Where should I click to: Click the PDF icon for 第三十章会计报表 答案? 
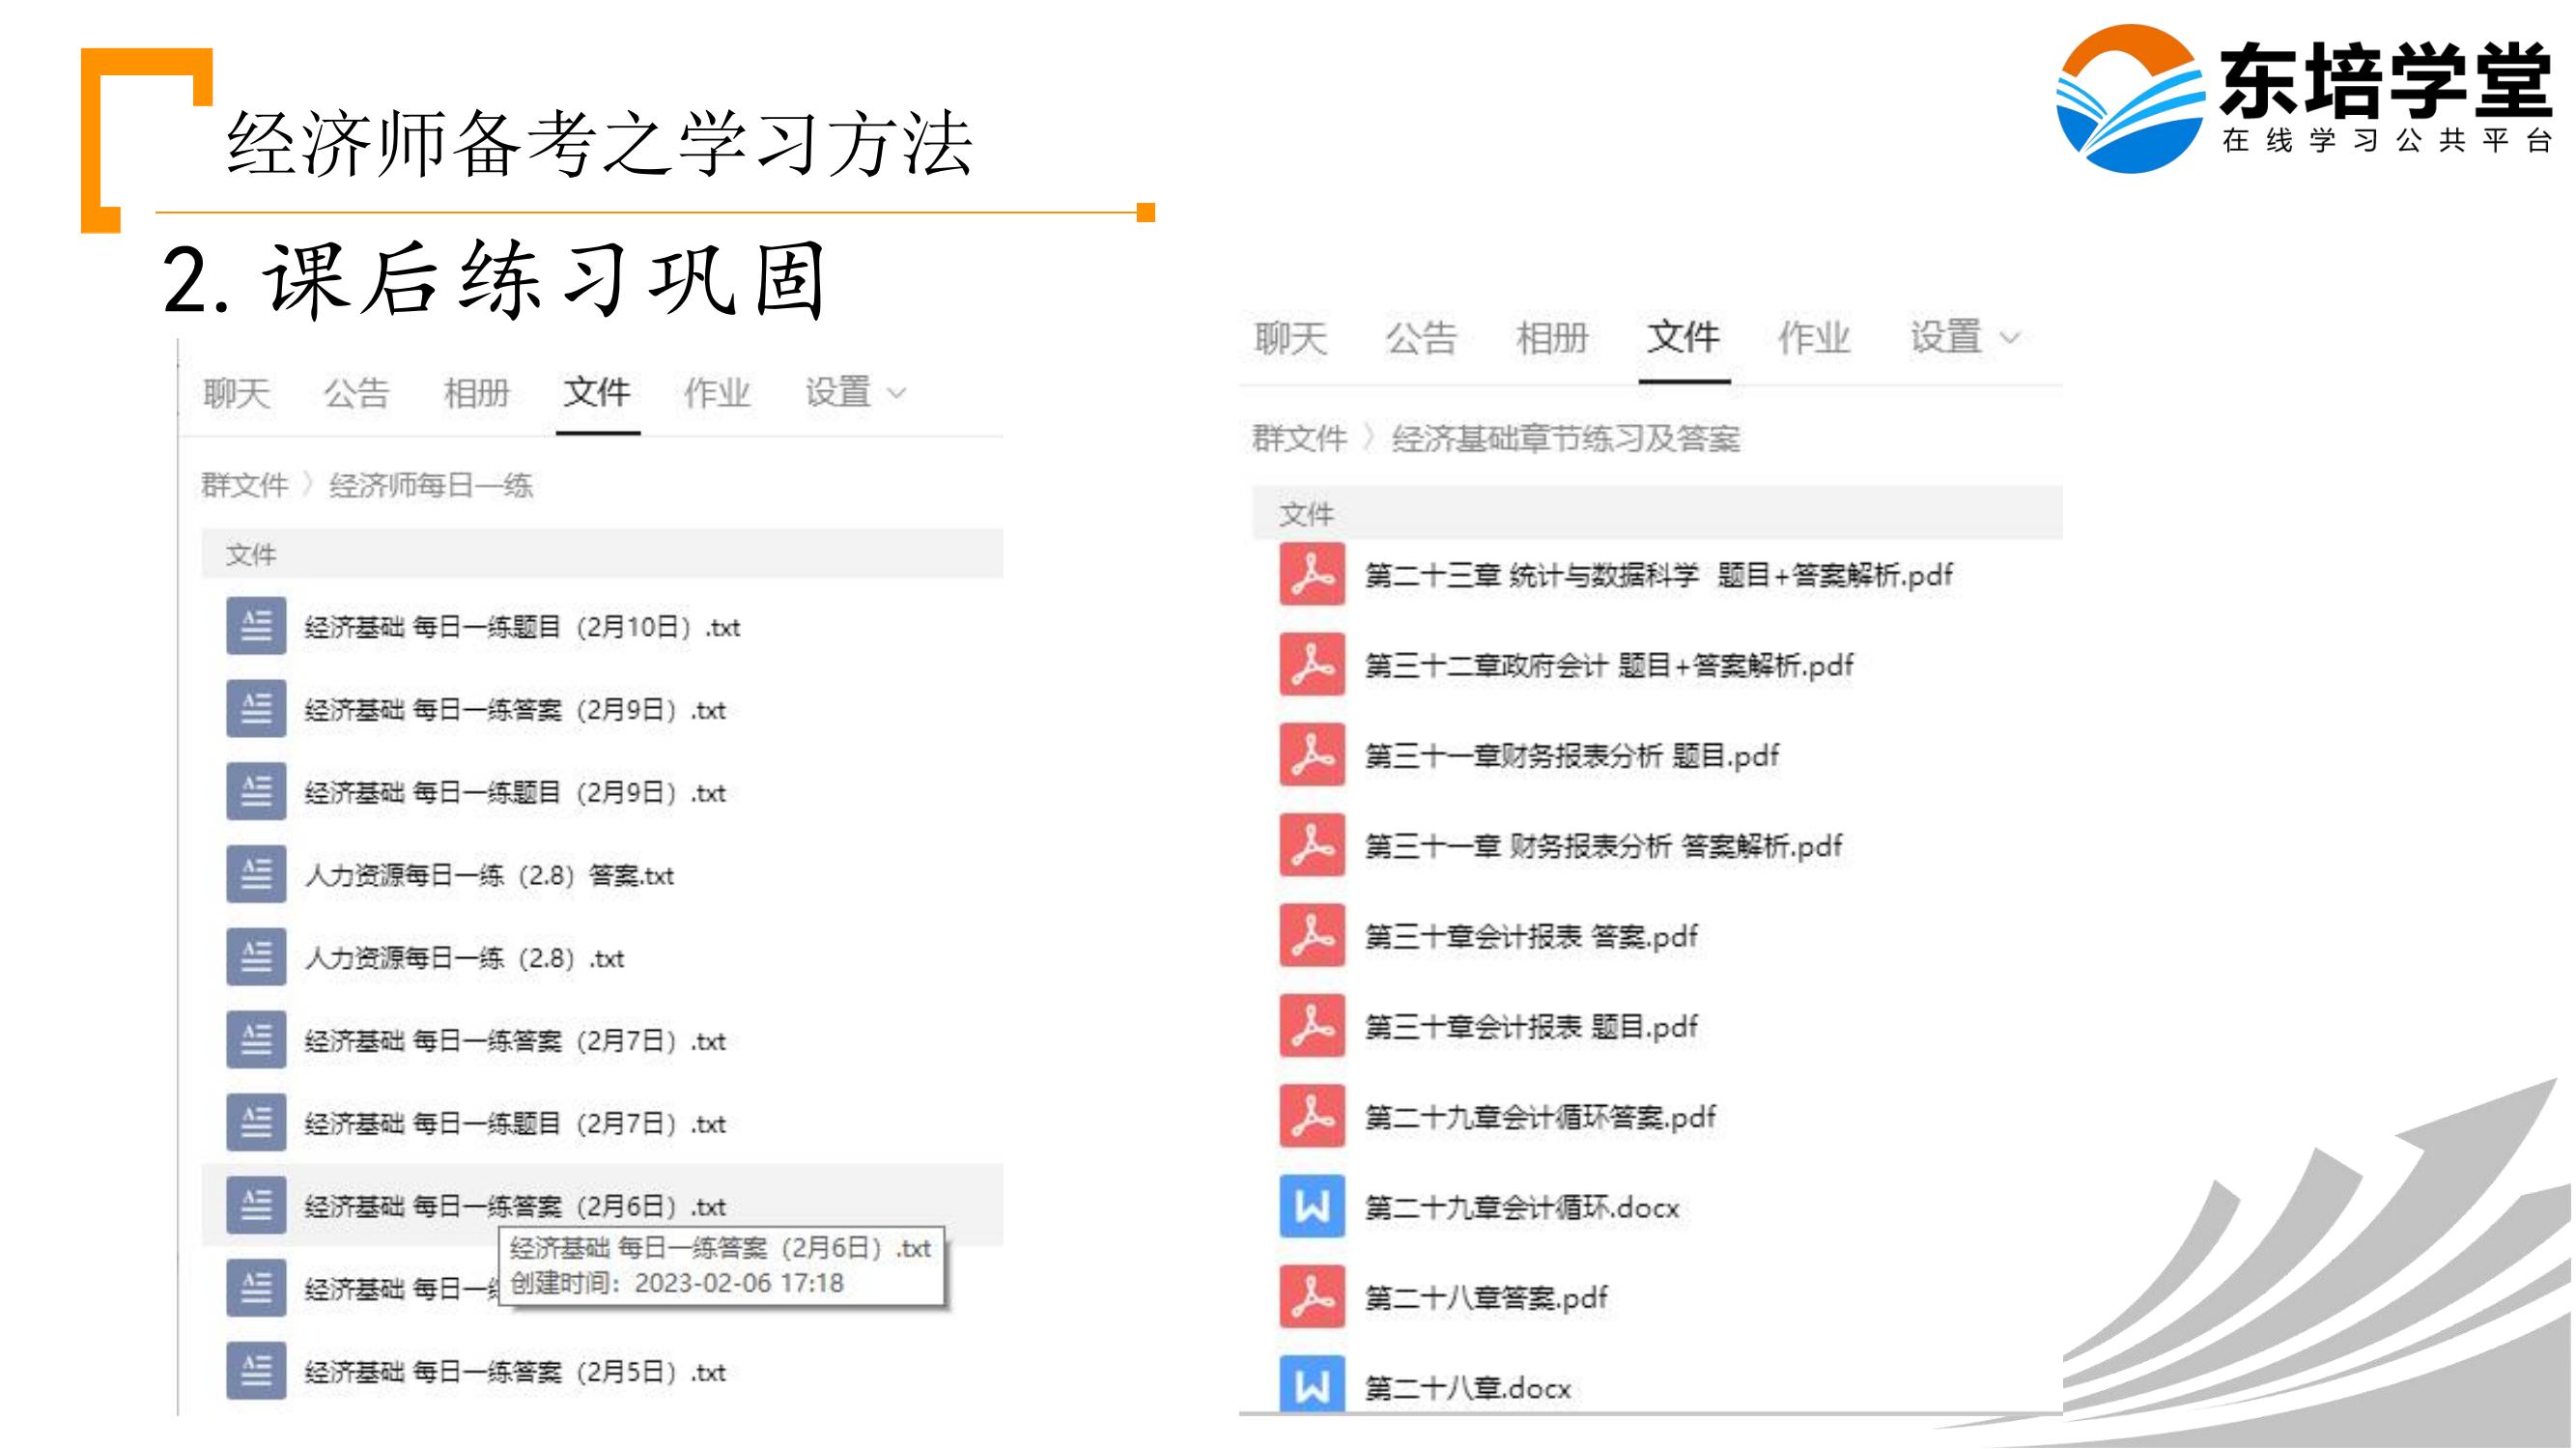[1311, 936]
